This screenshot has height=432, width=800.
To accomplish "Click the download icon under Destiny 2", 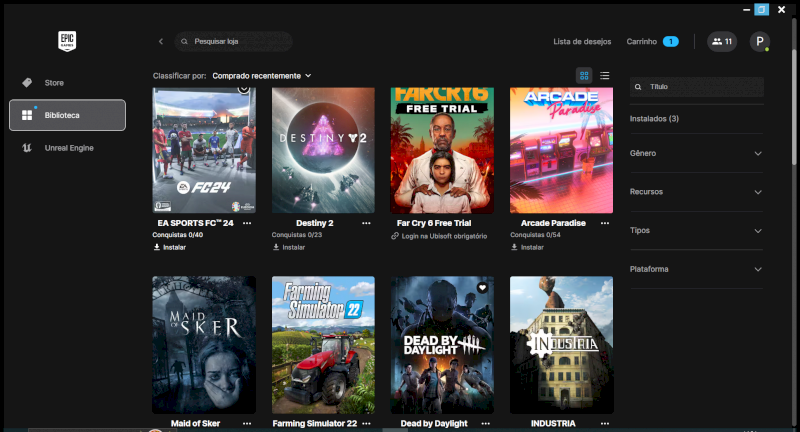I will click(276, 247).
